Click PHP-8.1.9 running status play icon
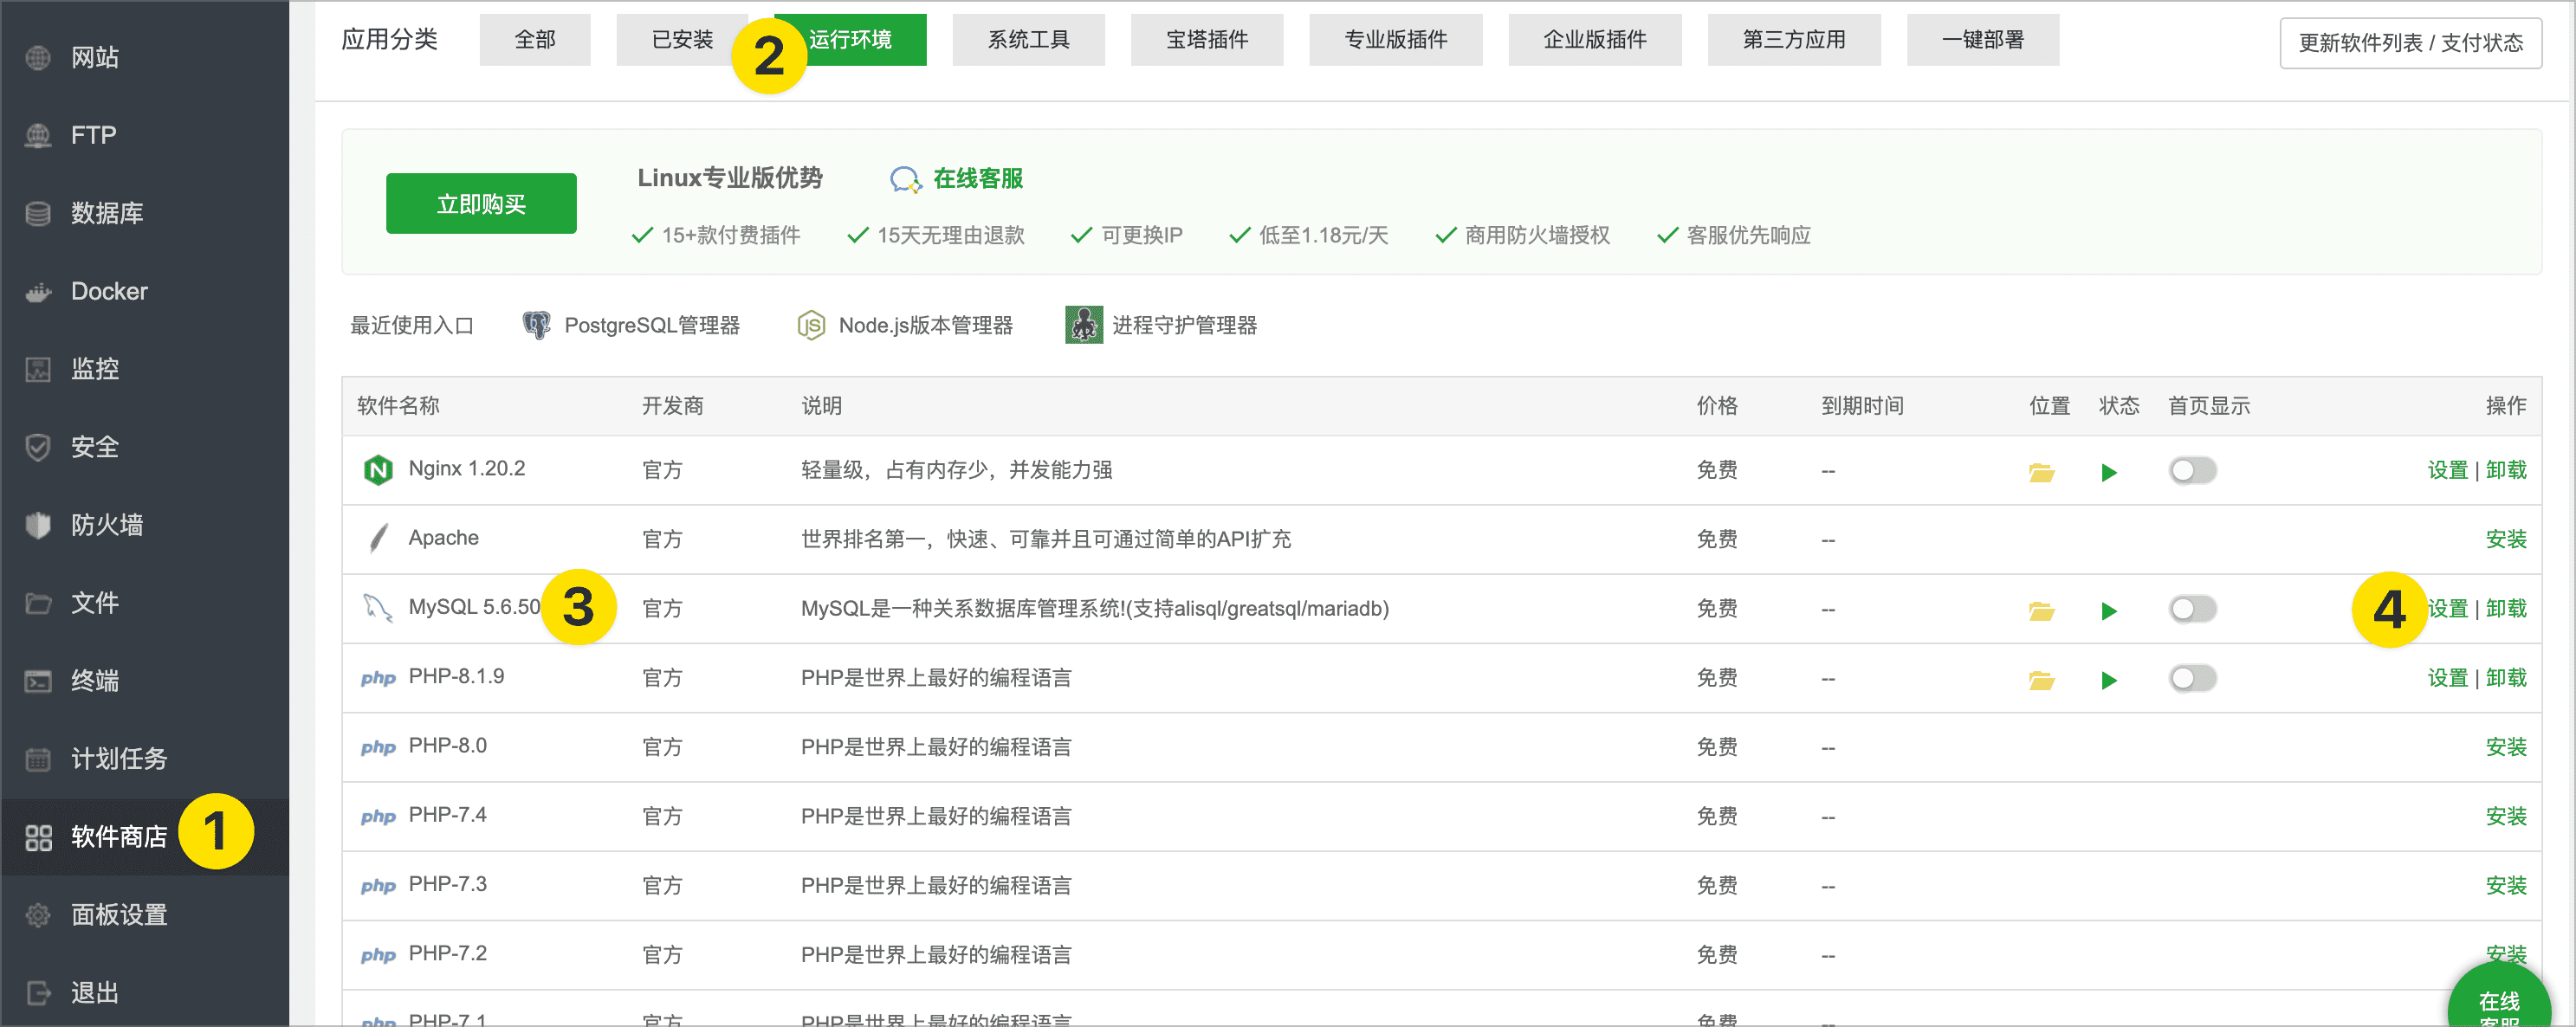The width and height of the screenshot is (2576, 1027). click(x=2109, y=680)
